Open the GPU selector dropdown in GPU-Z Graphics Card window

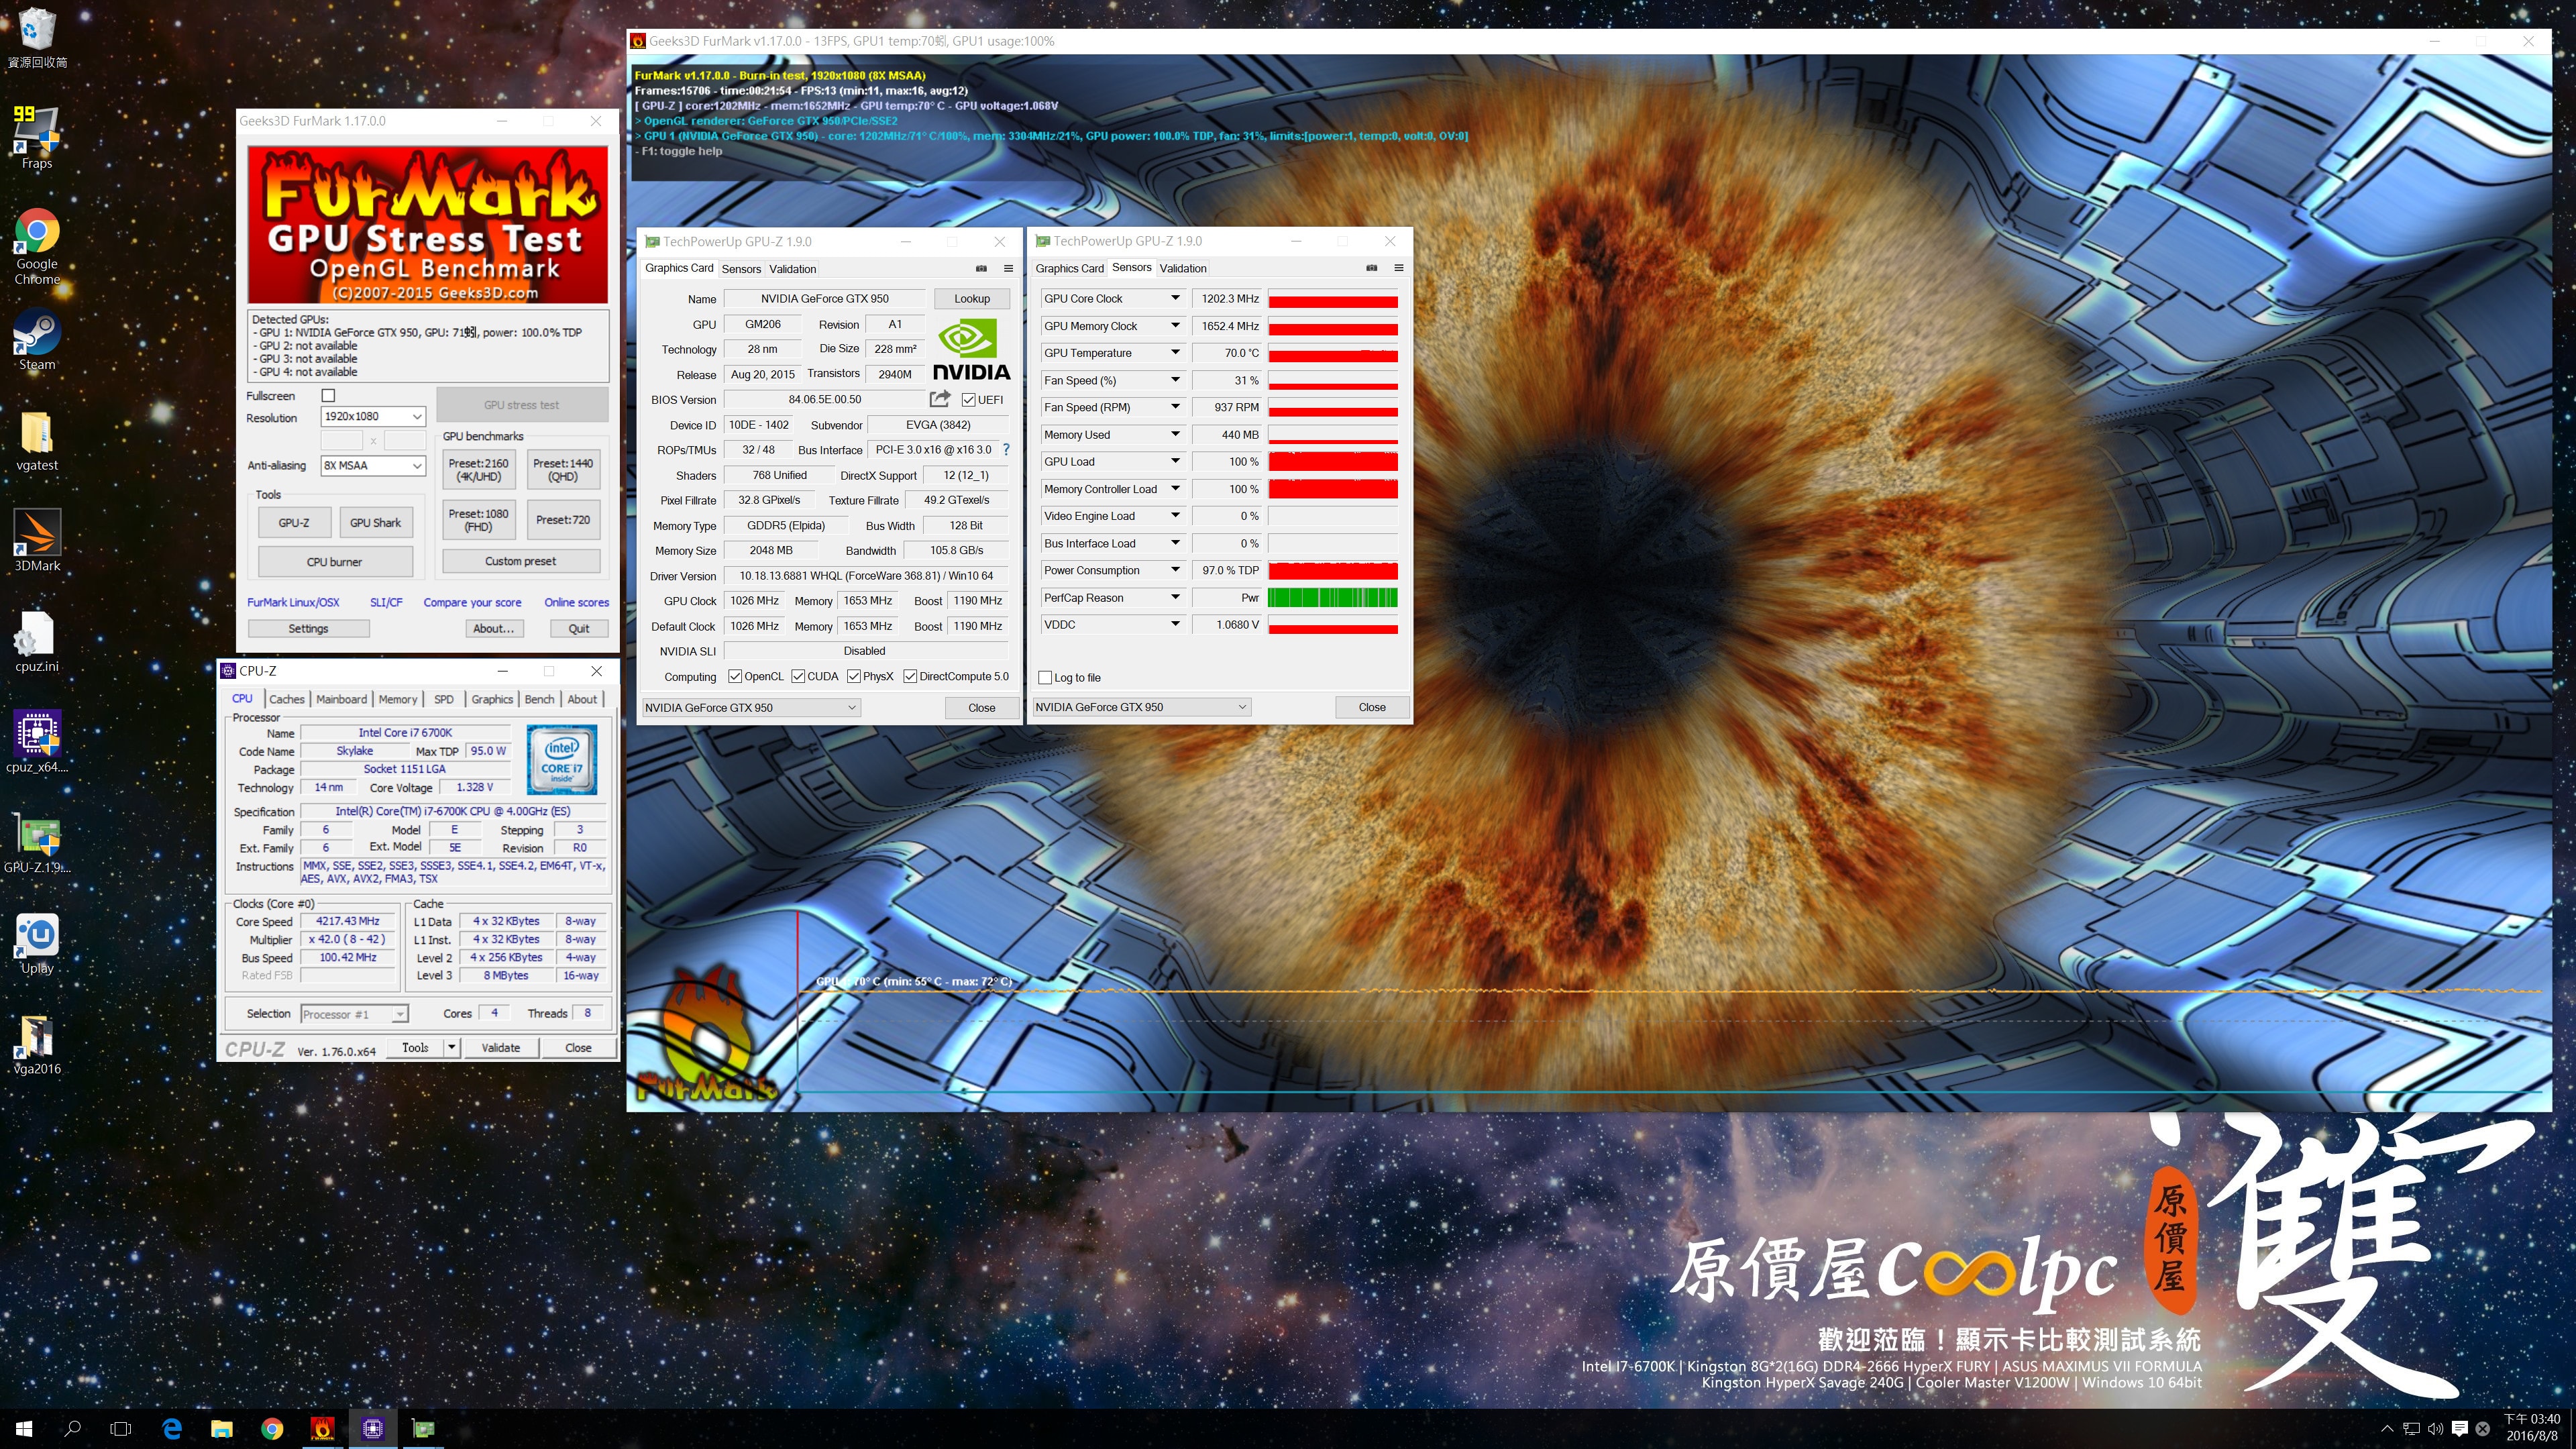click(751, 708)
